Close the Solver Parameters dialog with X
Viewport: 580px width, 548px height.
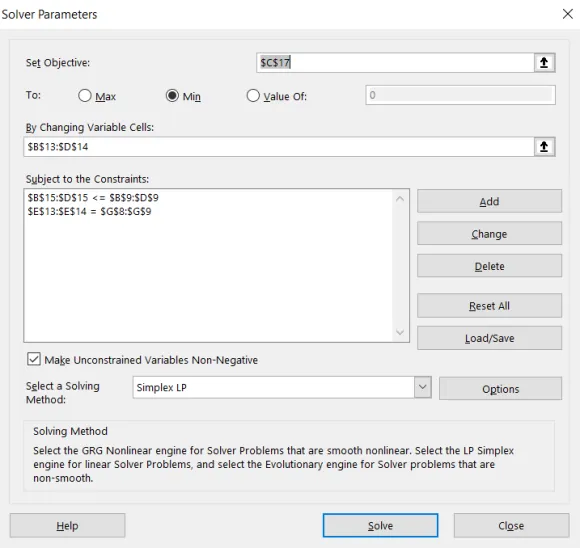(x=568, y=14)
